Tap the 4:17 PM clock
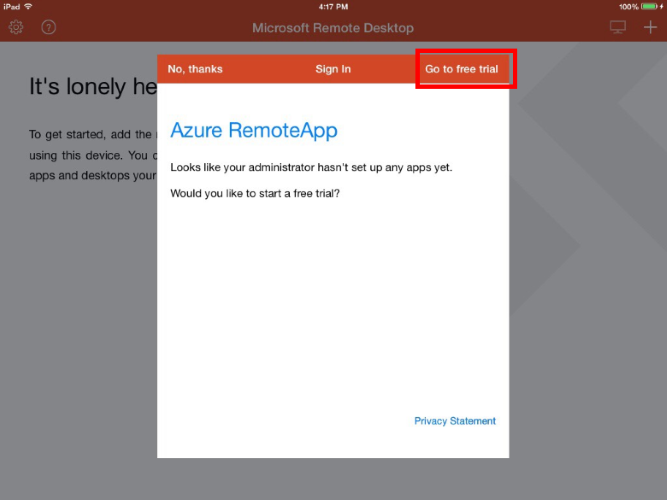 [334, 6]
